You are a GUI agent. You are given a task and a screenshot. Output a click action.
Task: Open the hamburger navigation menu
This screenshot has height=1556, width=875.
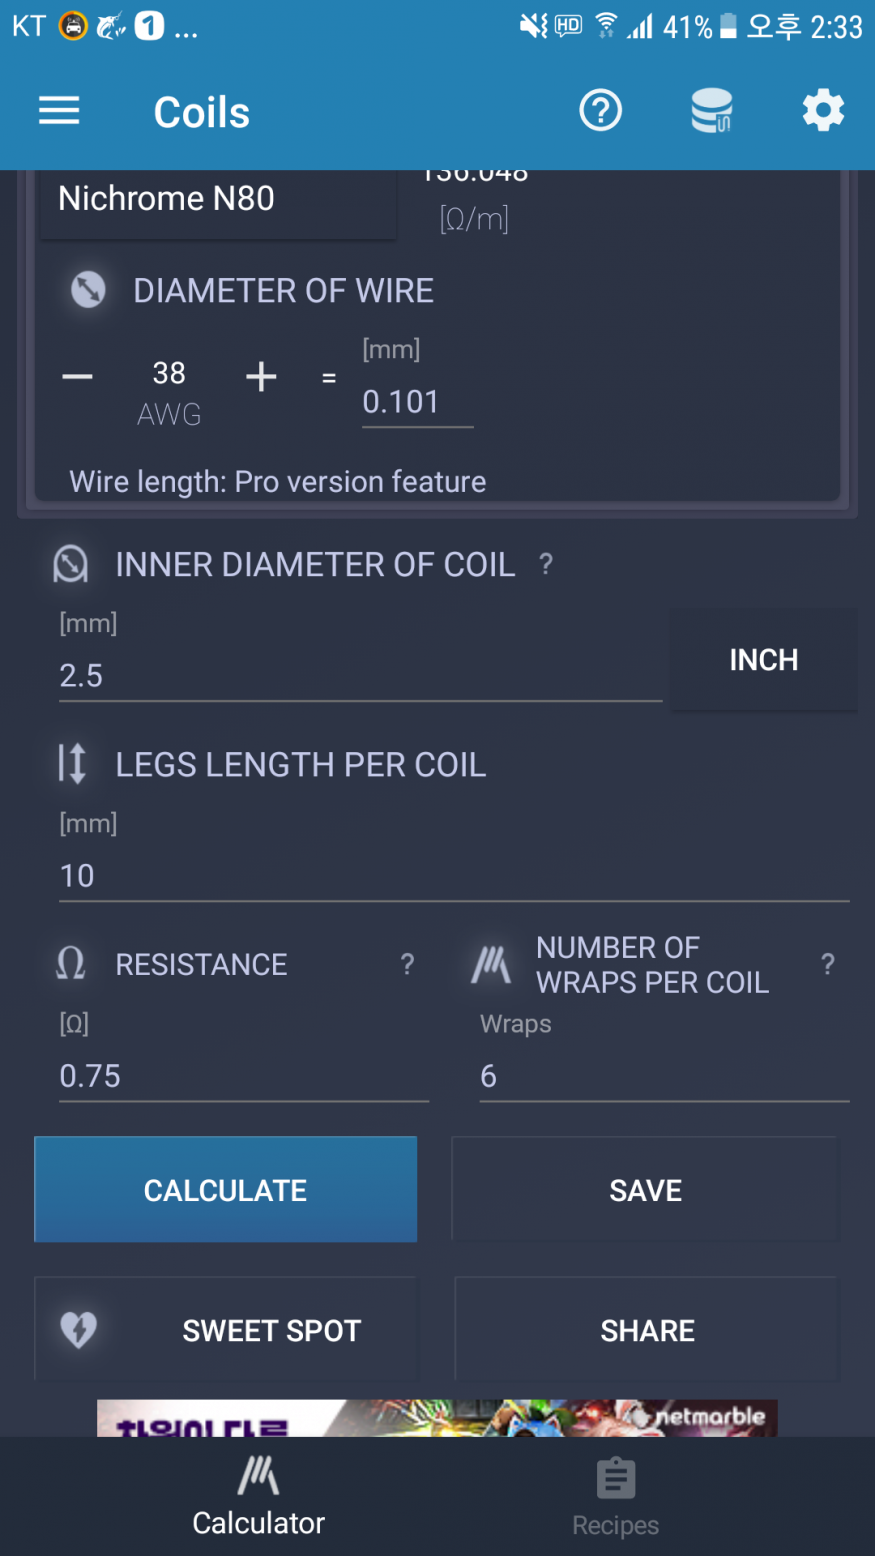(x=59, y=111)
